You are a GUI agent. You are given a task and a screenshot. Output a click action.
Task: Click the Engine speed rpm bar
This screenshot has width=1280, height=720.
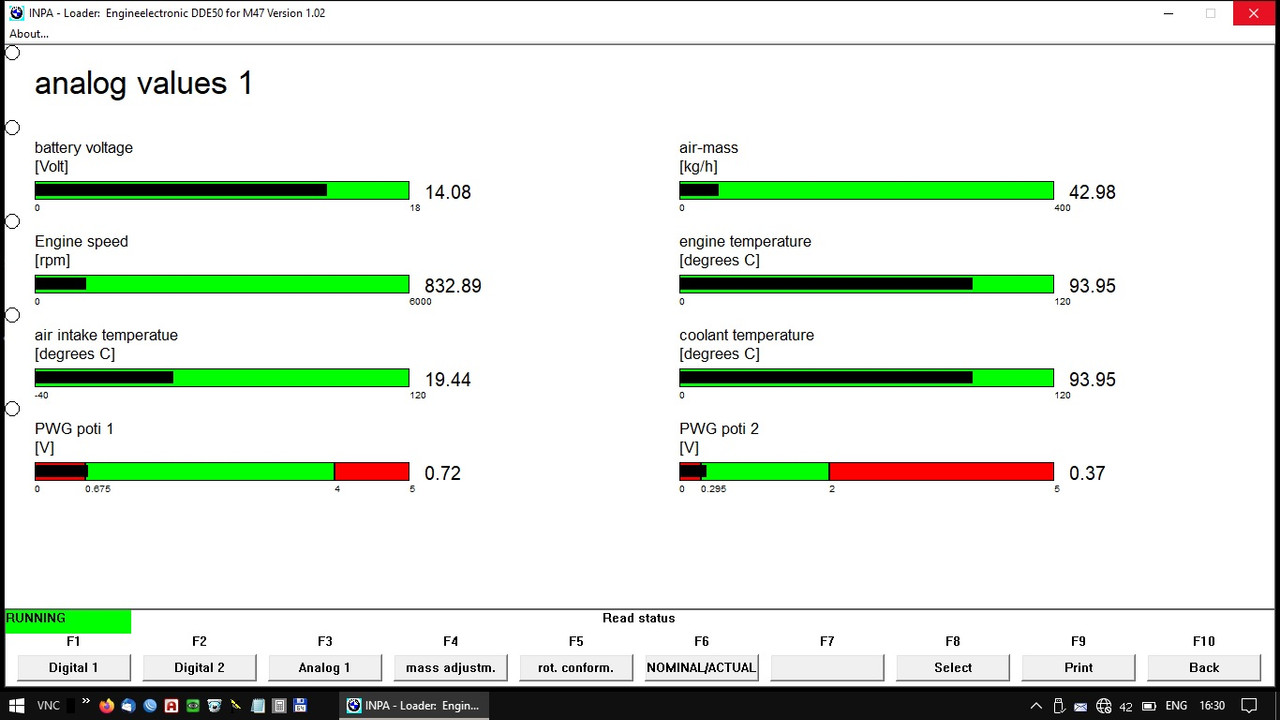tap(222, 284)
